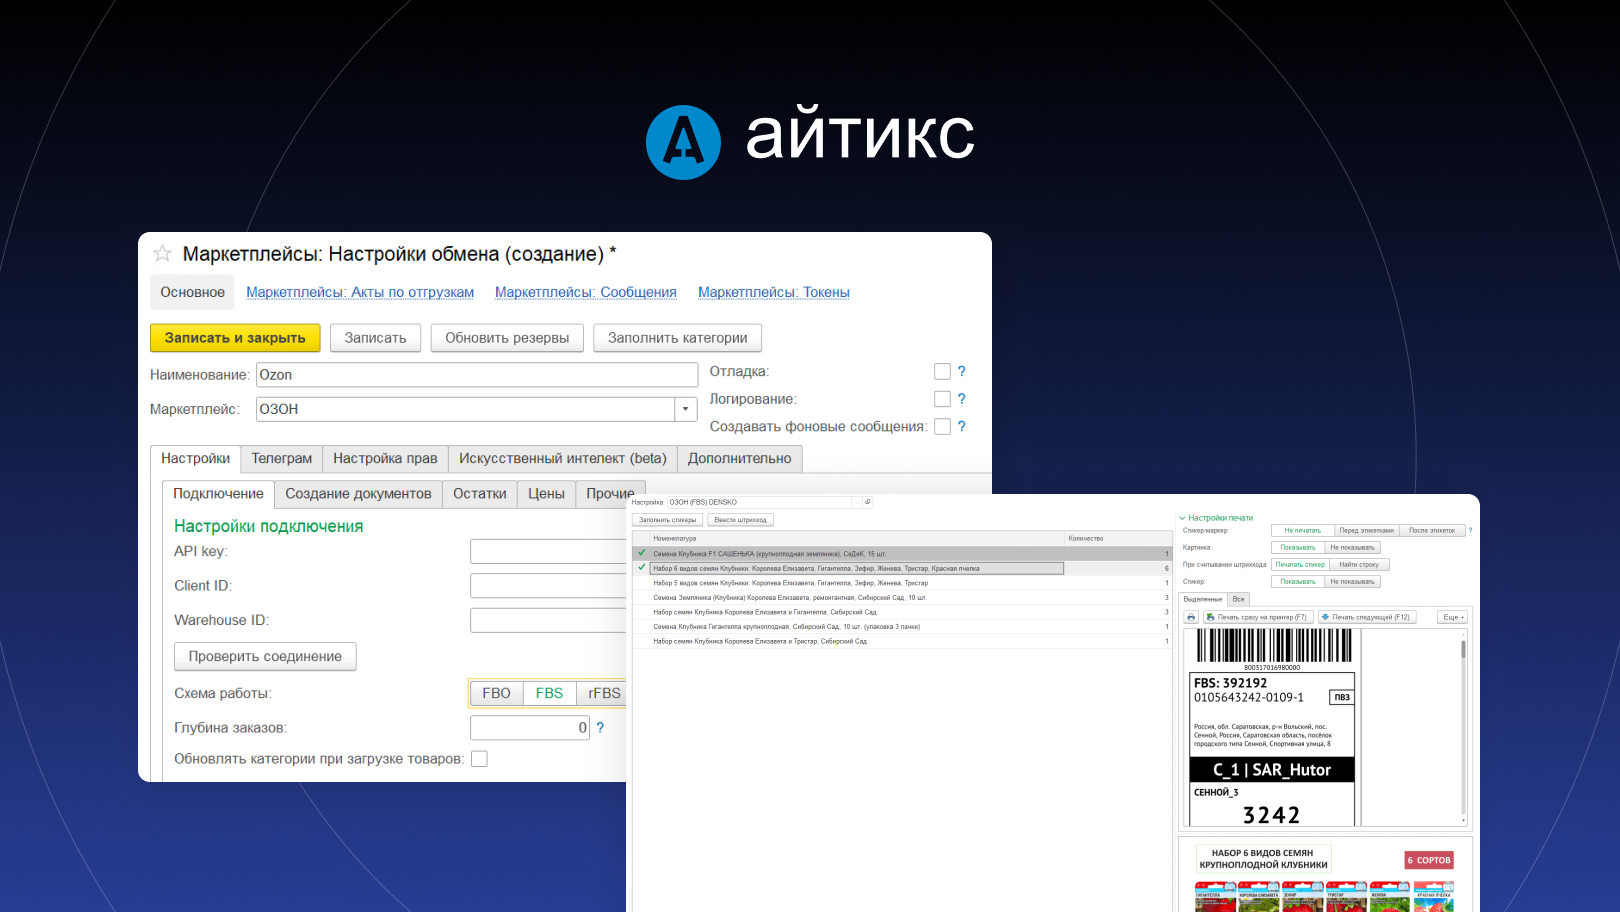Open the Маркетплейсы: Токены link
The height and width of the screenshot is (912, 1620).
[774, 292]
